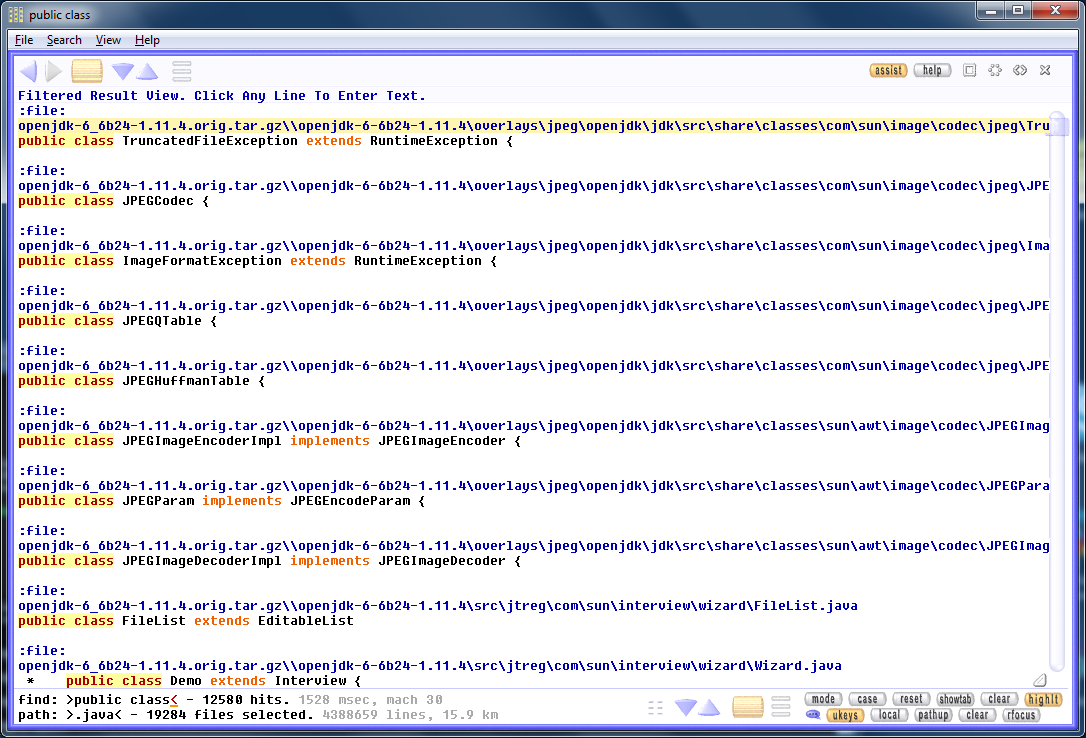1086x738 pixels.
Task: Toggle the 'ukeys' button
Action: tap(845, 715)
